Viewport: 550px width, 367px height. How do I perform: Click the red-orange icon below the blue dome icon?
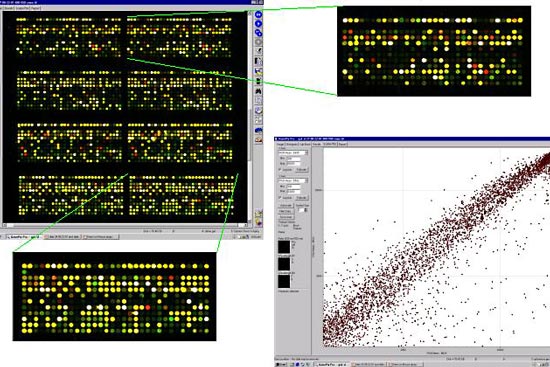coord(259,139)
